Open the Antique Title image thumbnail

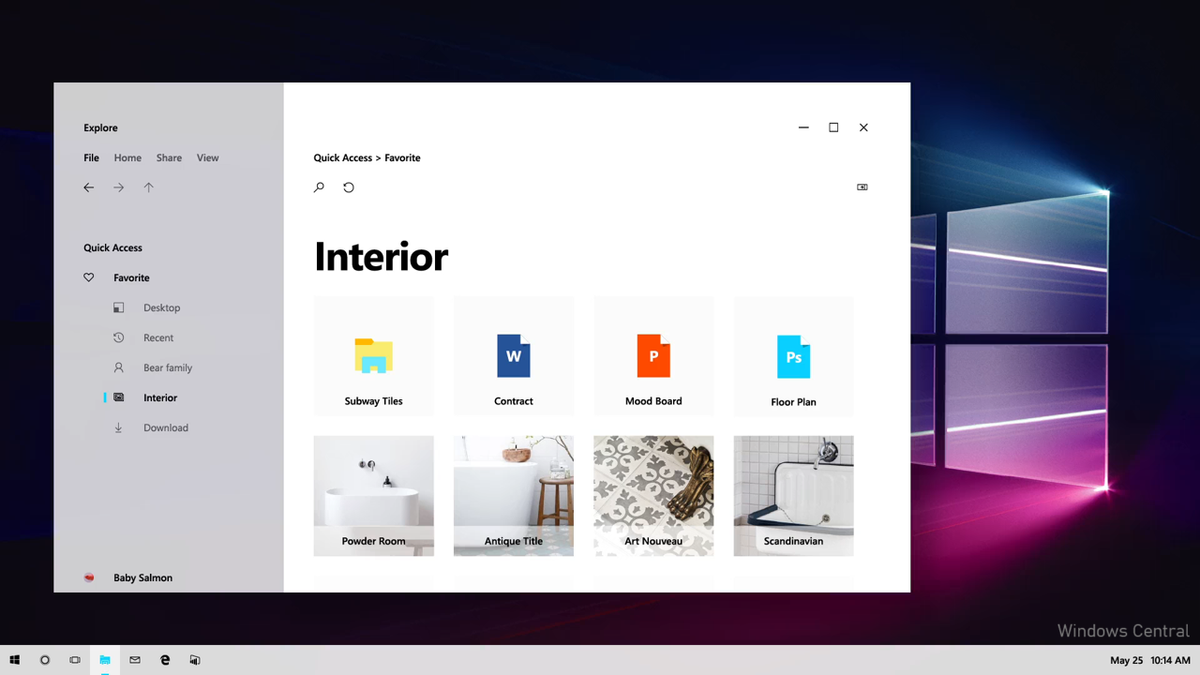pyautogui.click(x=513, y=494)
